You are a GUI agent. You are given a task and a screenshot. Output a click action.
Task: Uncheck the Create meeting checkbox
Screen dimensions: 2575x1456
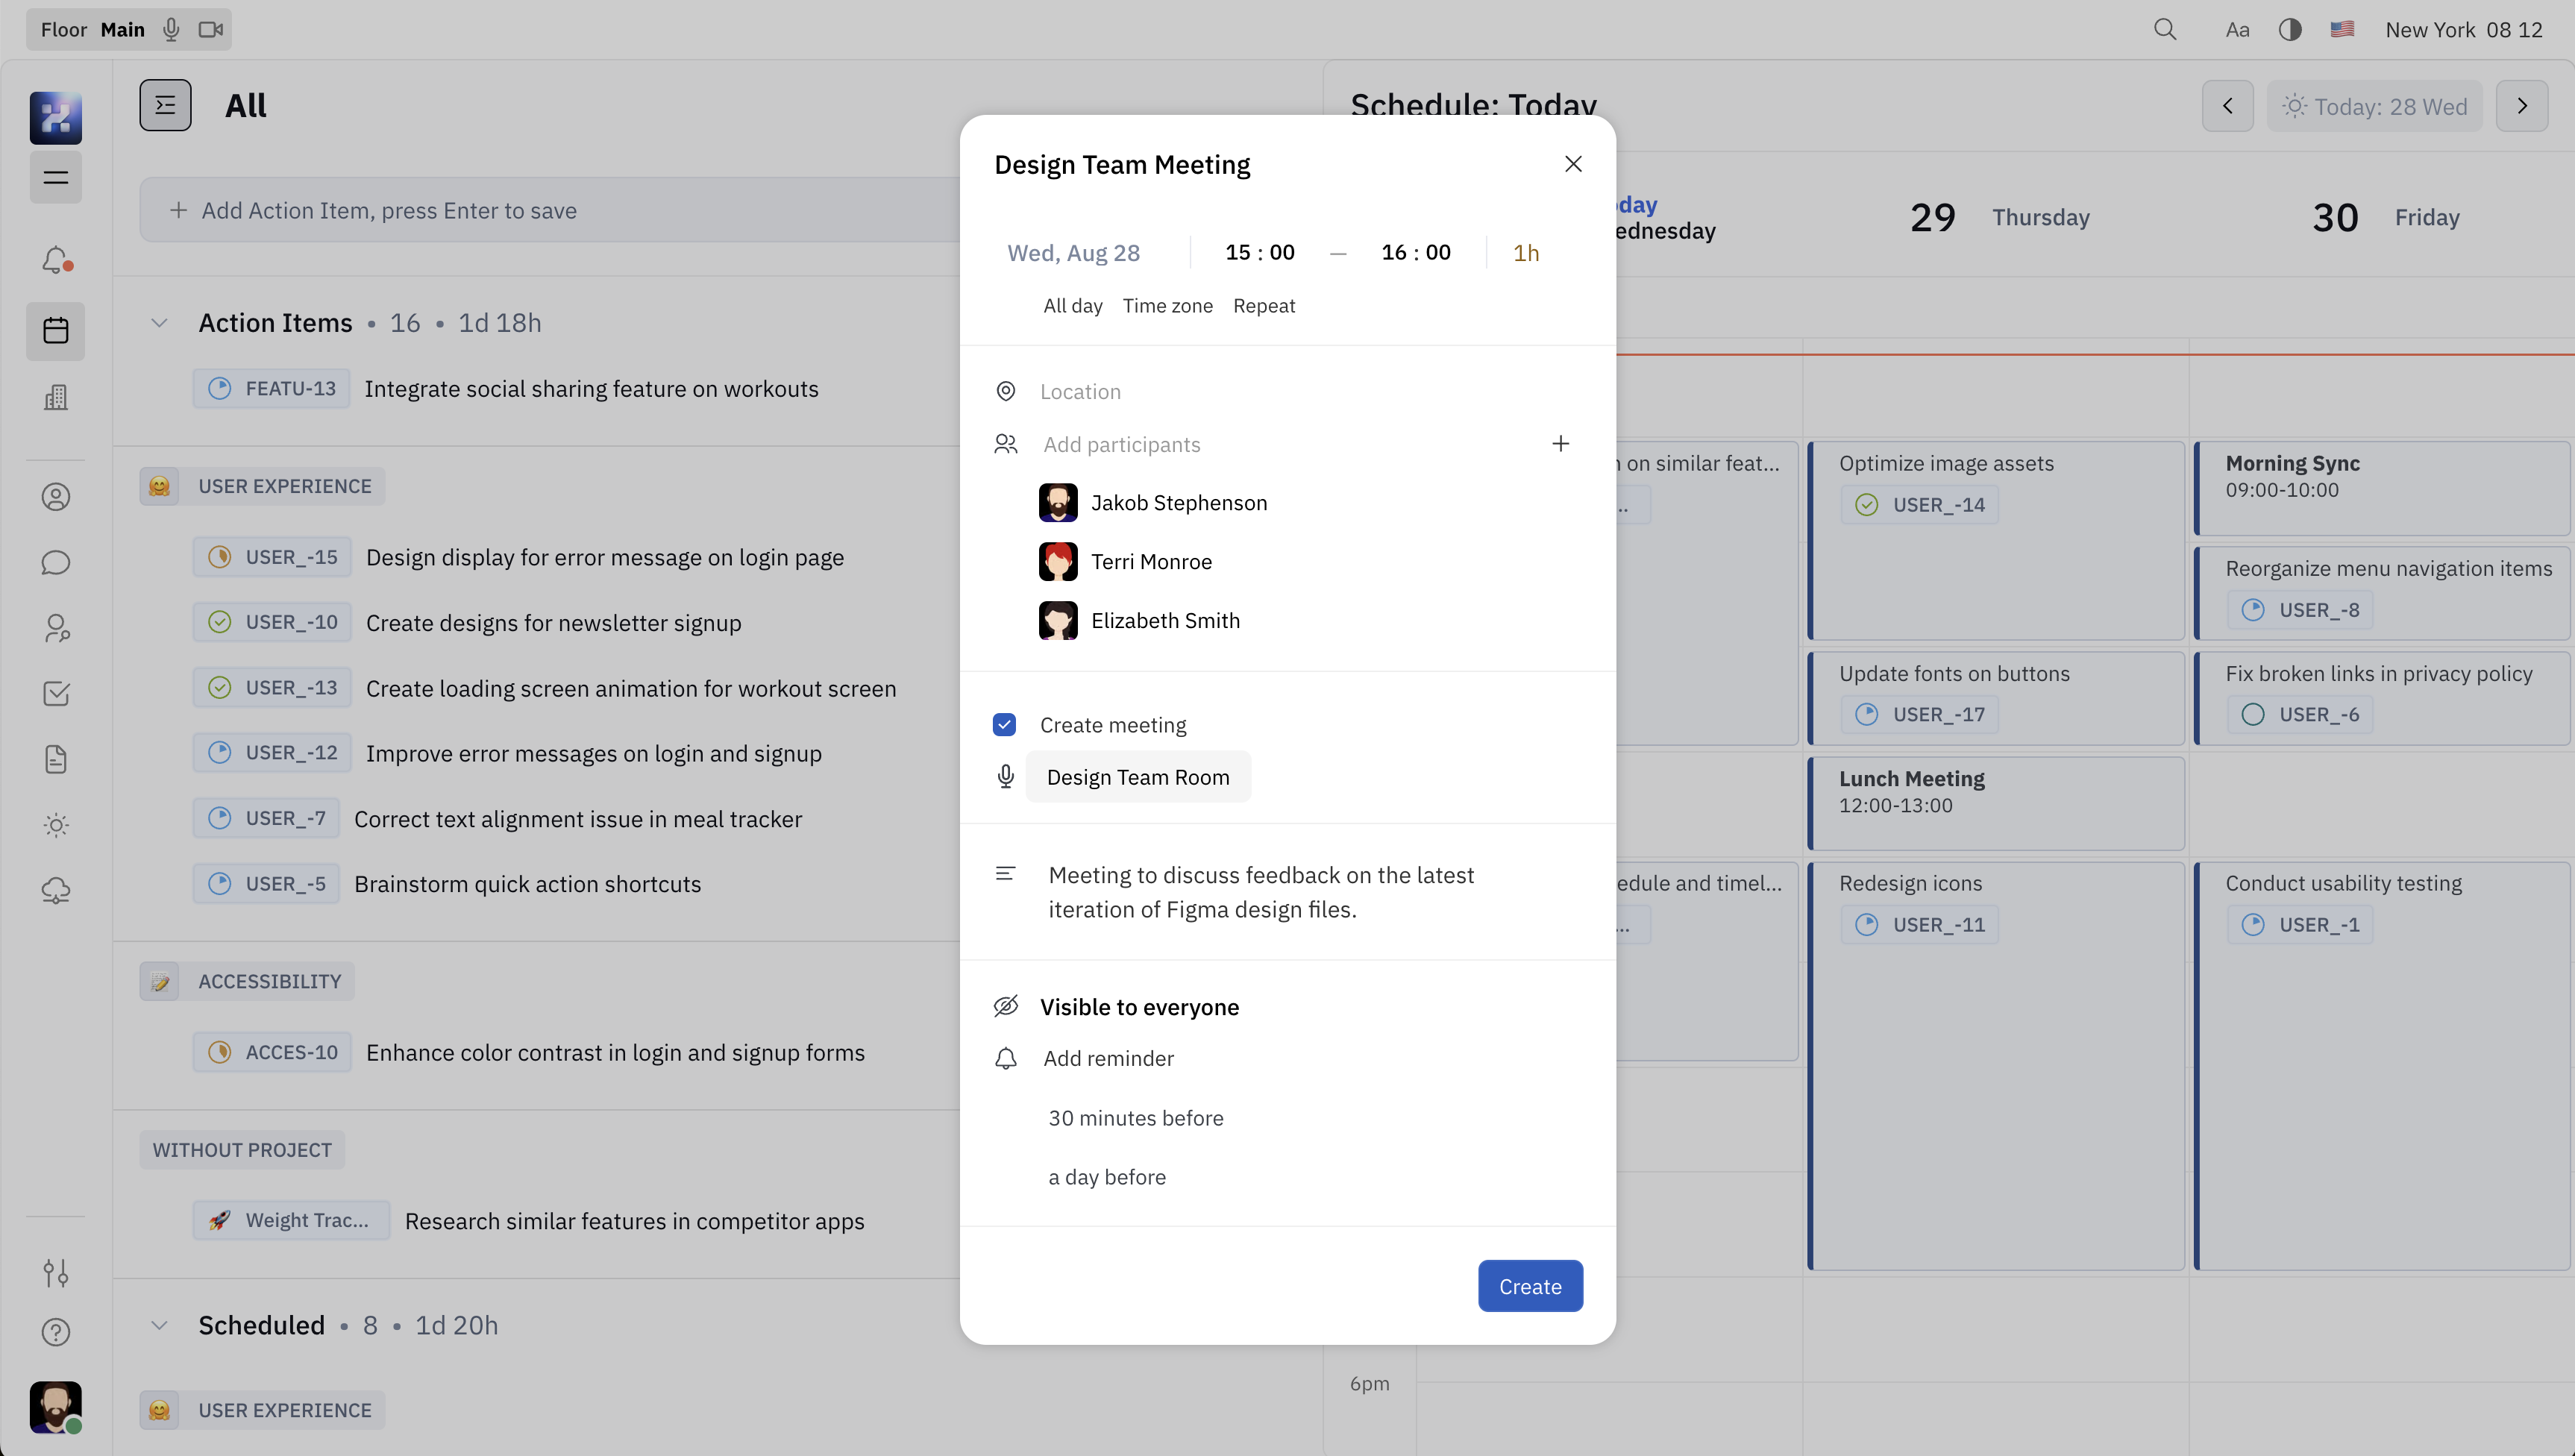click(x=1005, y=725)
